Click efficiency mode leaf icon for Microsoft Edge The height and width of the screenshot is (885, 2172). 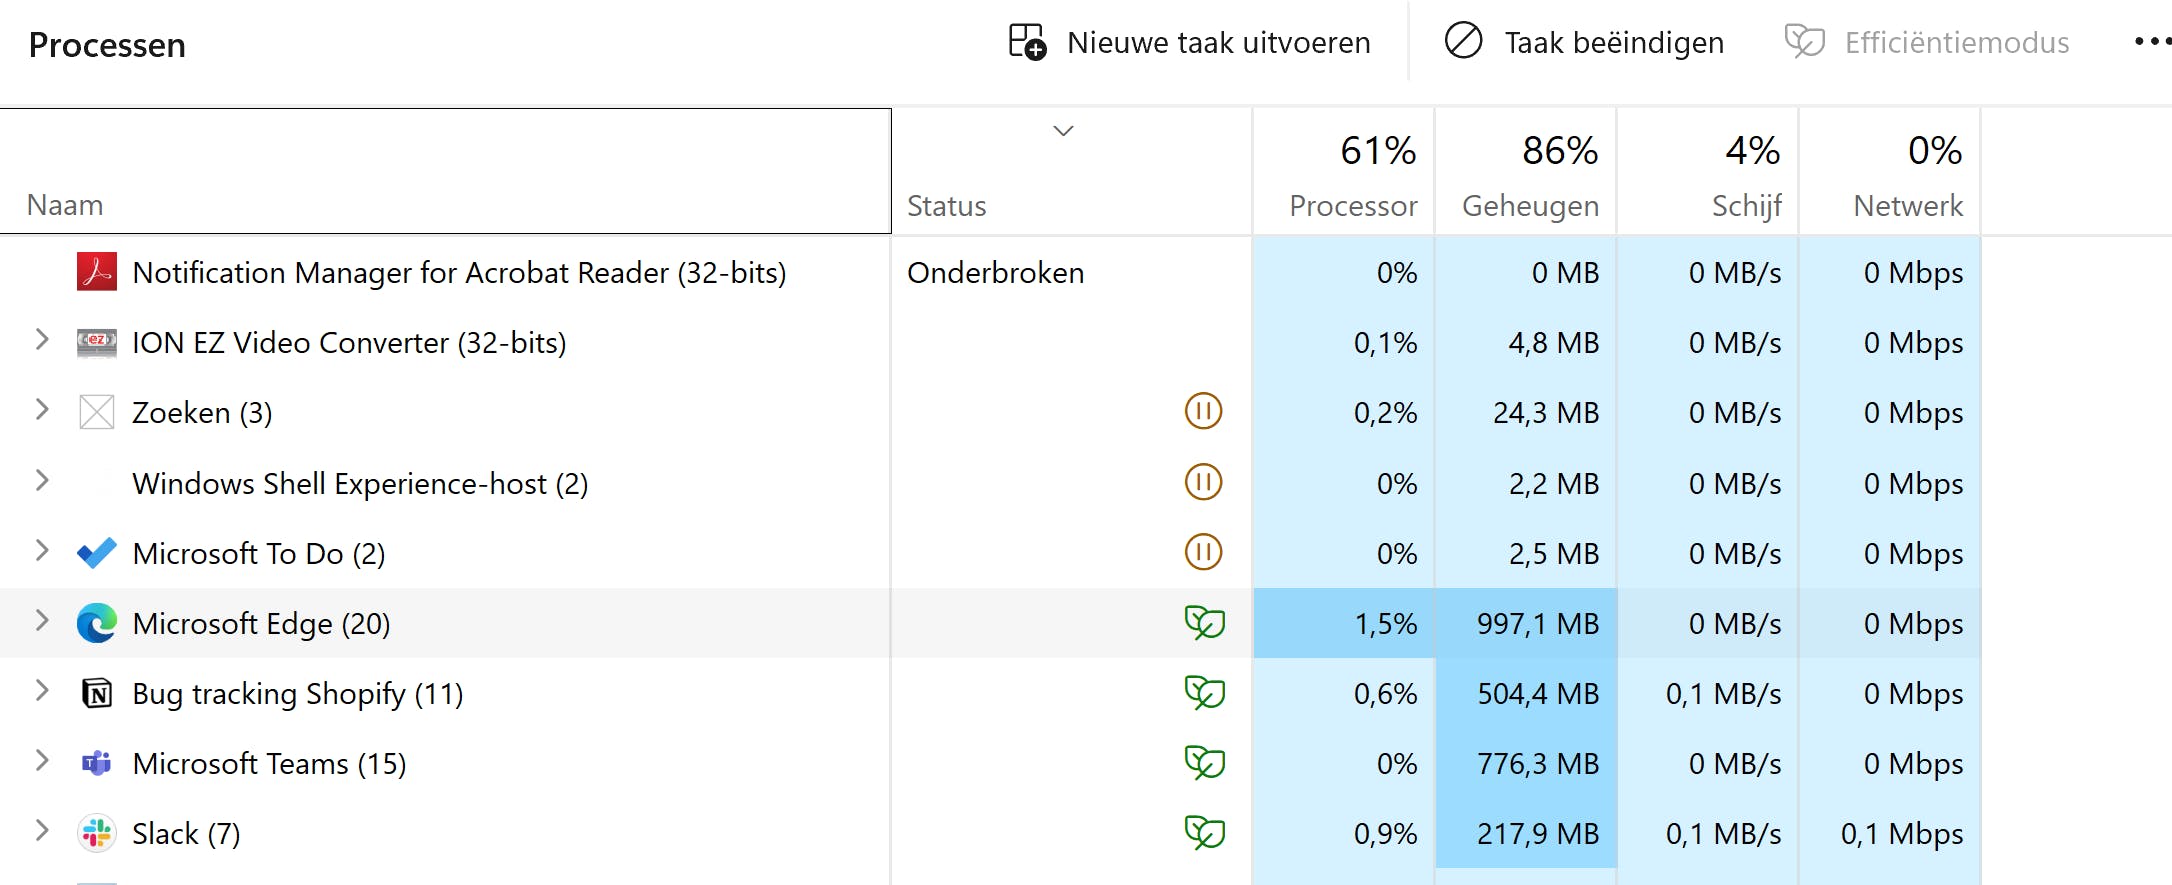pyautogui.click(x=1204, y=623)
